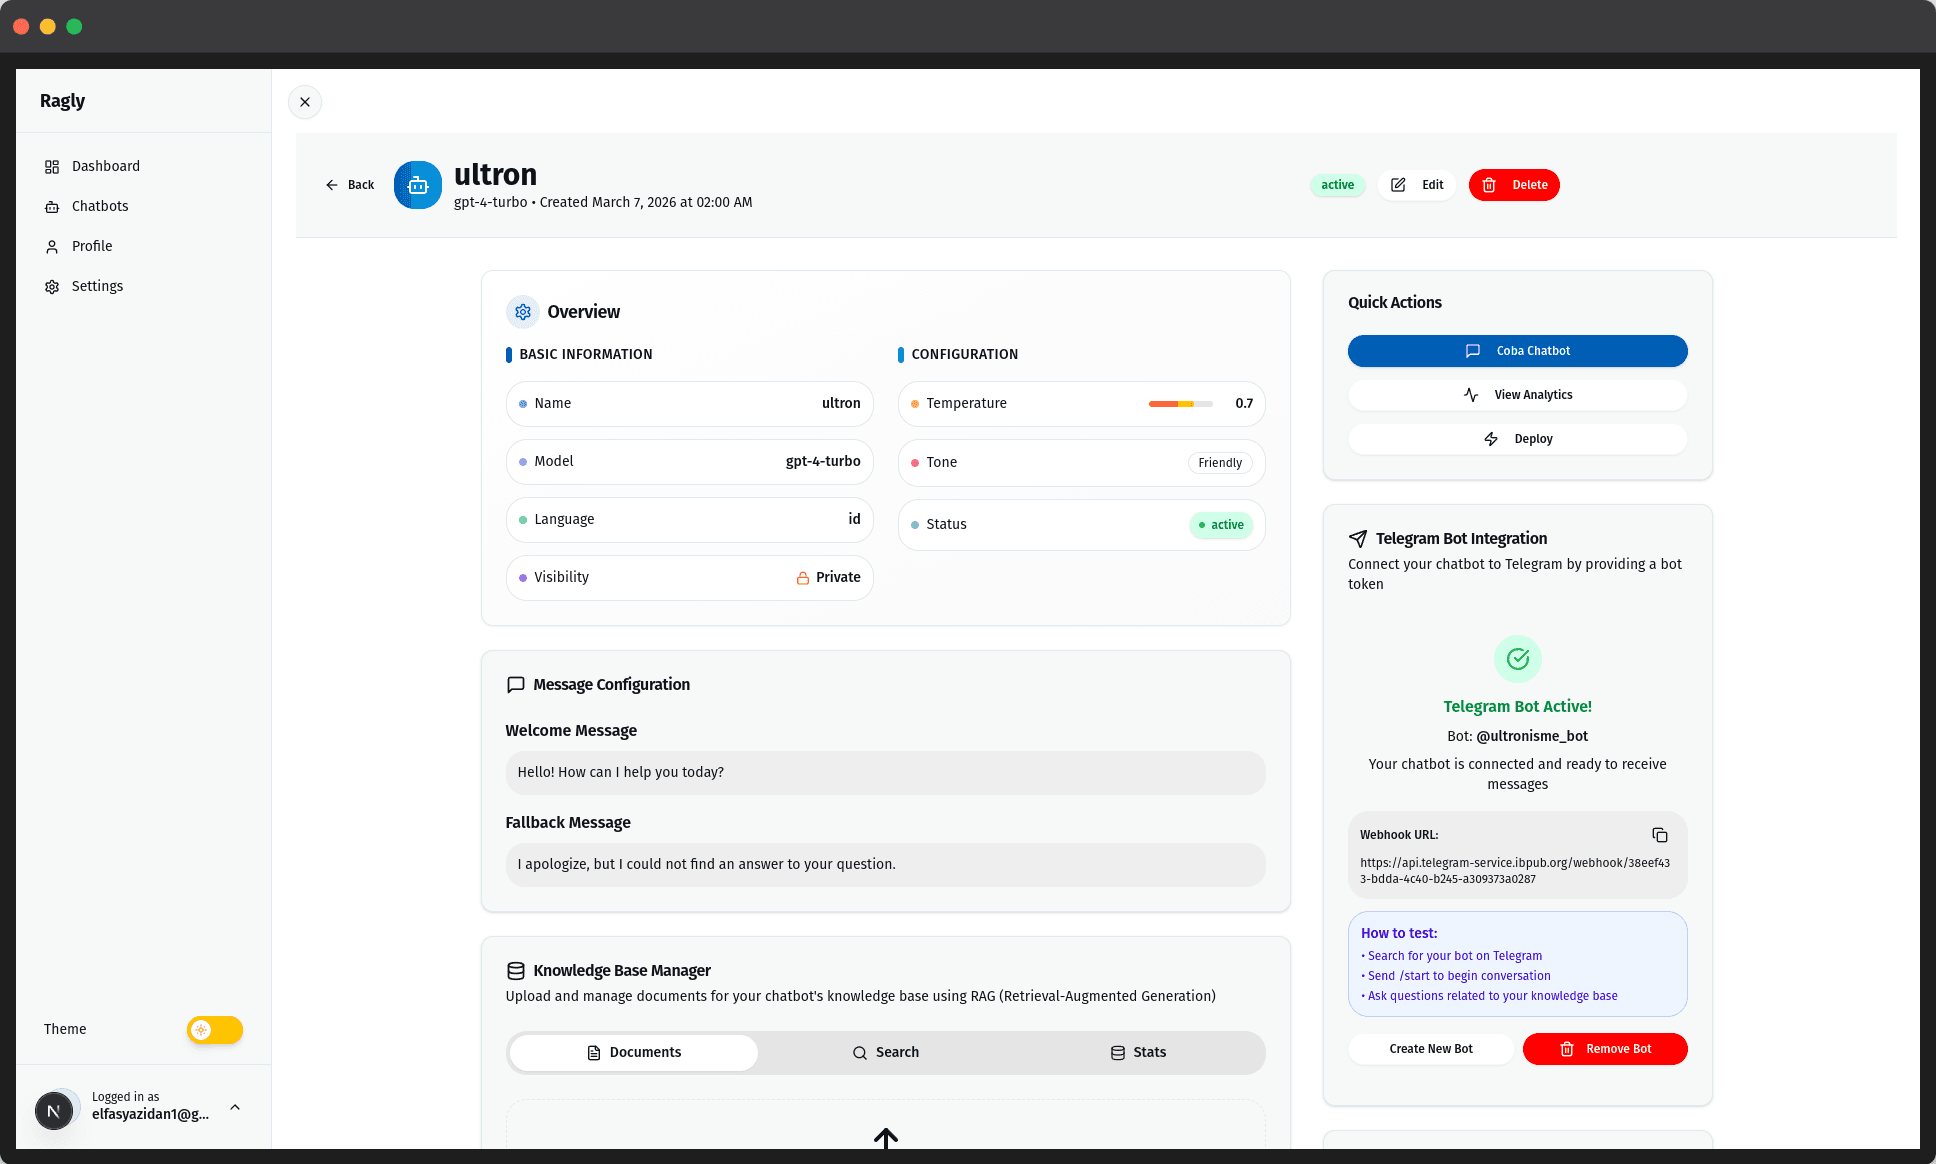Toggle the Theme switch
1936x1164 pixels.
[215, 1030]
